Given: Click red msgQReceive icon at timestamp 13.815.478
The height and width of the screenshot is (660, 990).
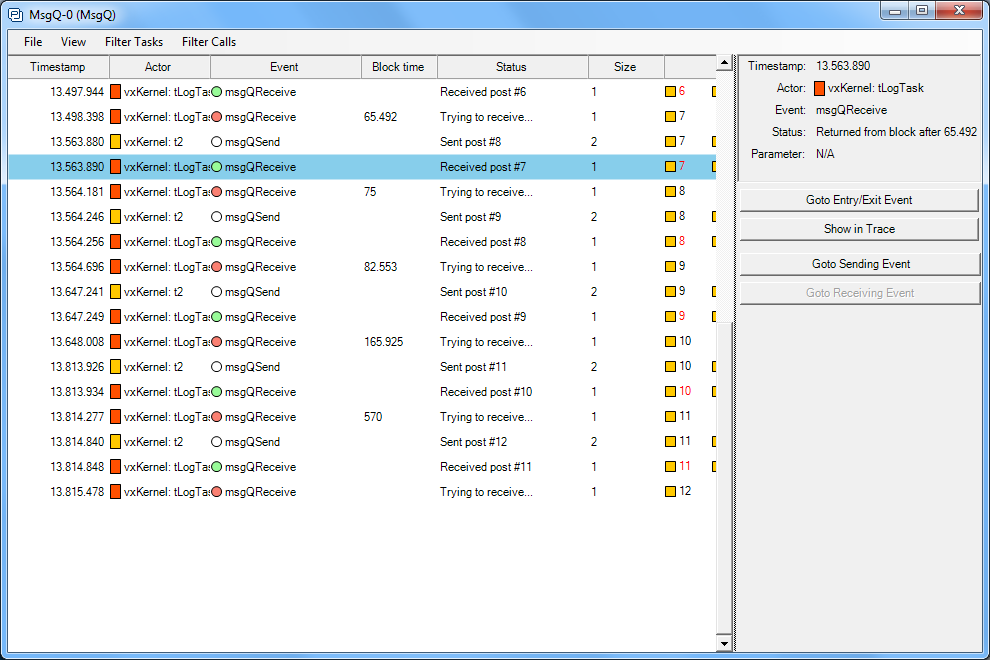Looking at the screenshot, I should pyautogui.click(x=216, y=492).
